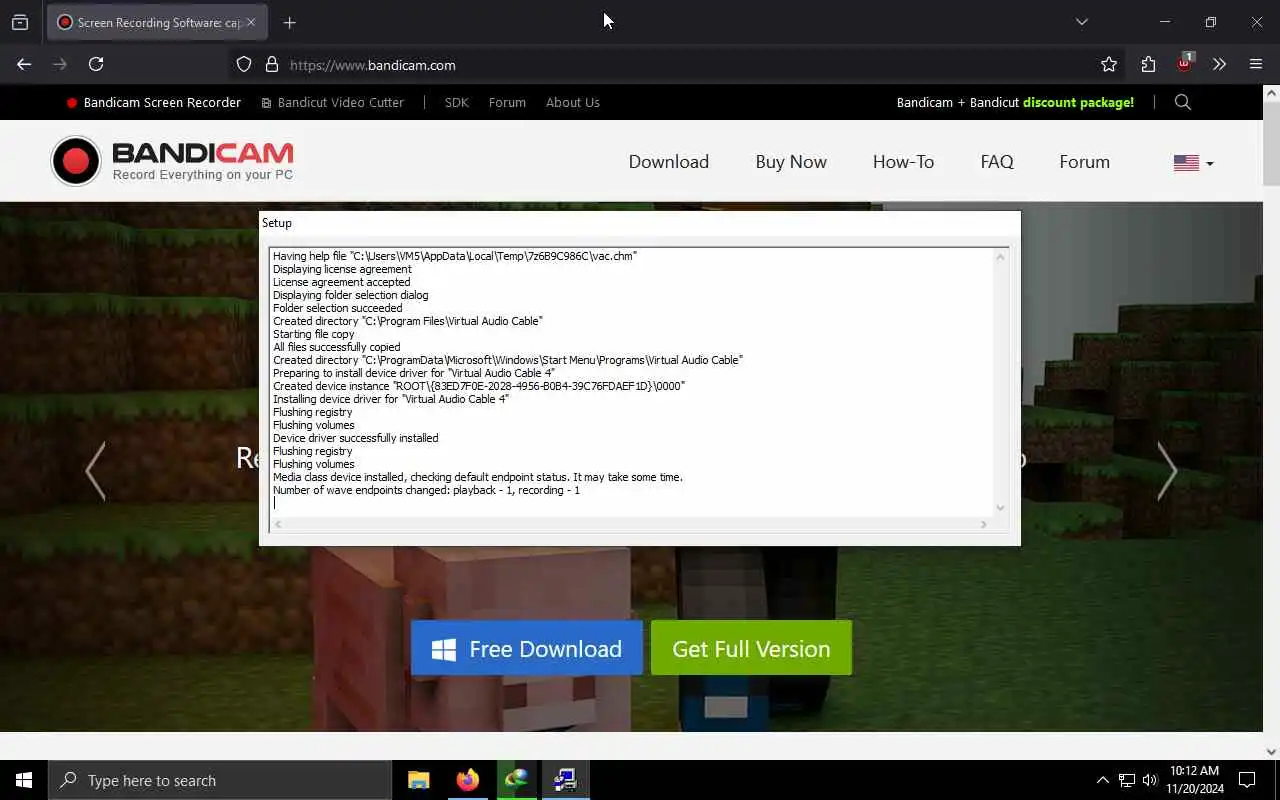Open the Bandicut Video Cutter link
Viewport: 1280px width, 800px height.
coord(333,102)
